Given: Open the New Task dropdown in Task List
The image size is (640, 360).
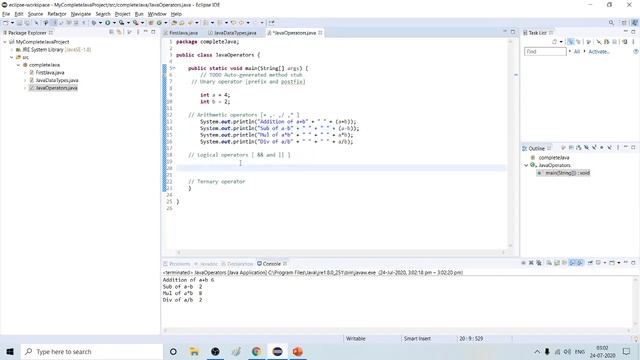Looking at the screenshot, I should tap(561, 42).
